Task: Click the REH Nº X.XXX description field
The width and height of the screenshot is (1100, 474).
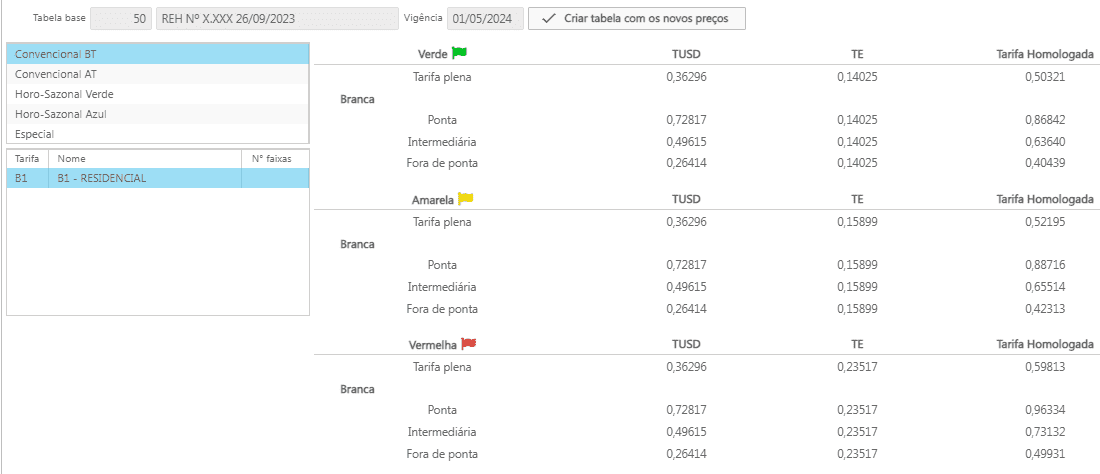Action: pyautogui.click(x=276, y=19)
